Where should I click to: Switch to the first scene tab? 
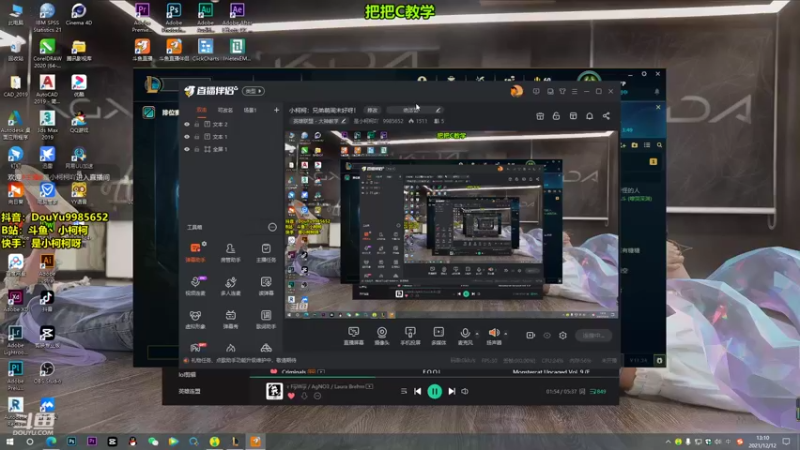(x=202, y=110)
